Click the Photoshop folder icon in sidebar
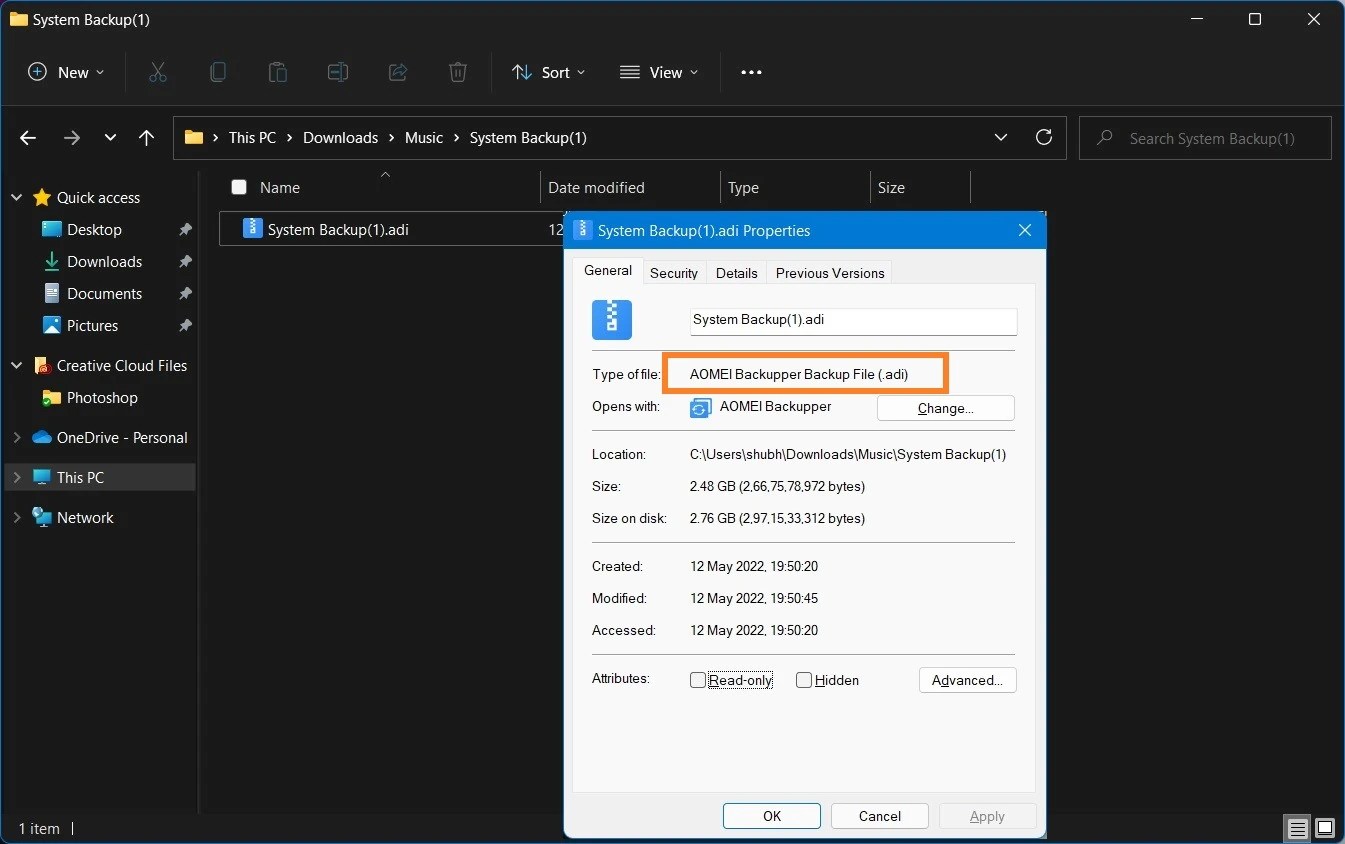Viewport: 1345px width, 844px height. coord(52,397)
